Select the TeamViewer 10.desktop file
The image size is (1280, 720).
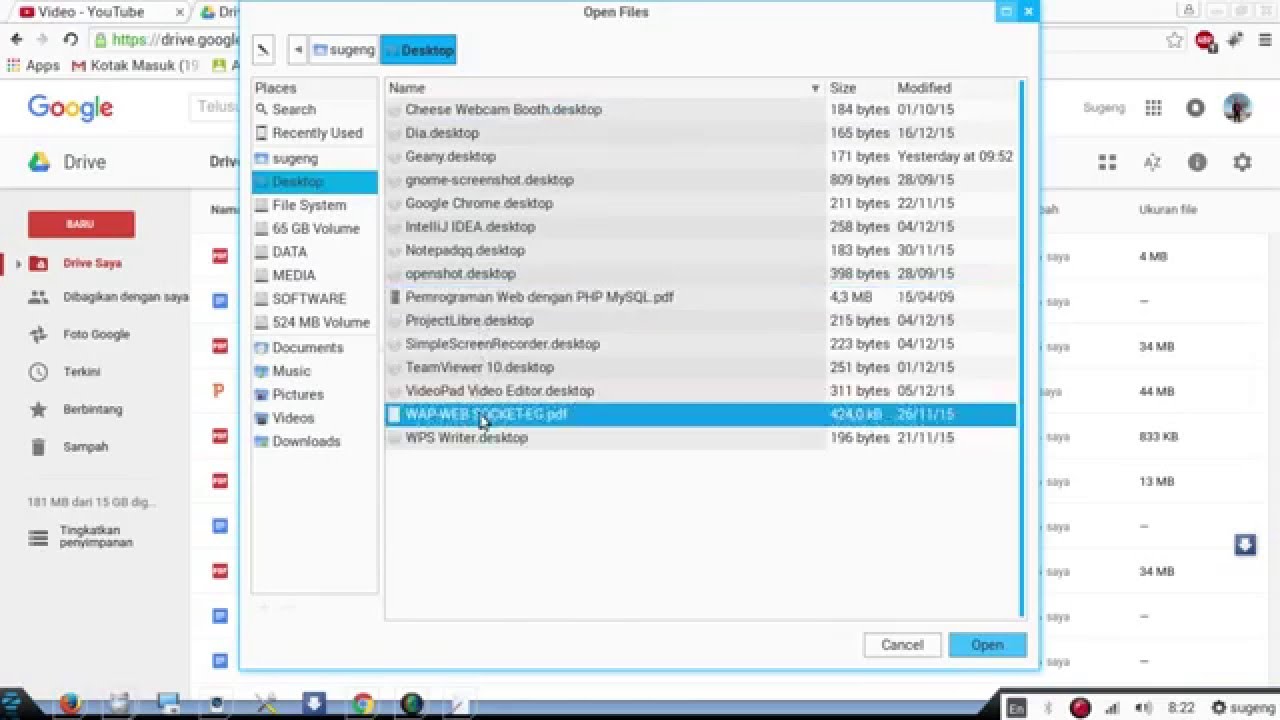[700, 367]
